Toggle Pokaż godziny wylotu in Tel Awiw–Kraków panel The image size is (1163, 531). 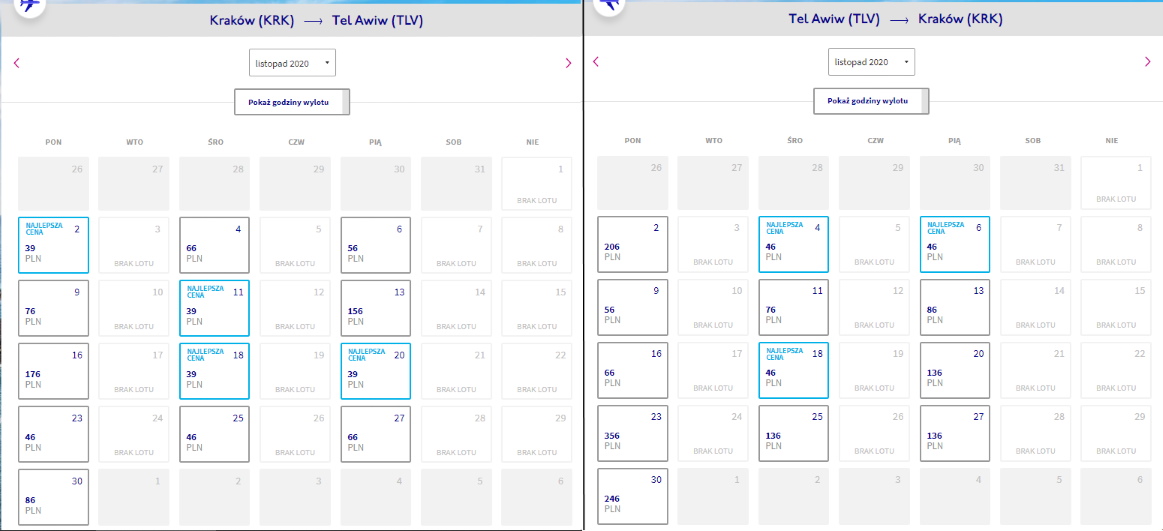tap(872, 101)
